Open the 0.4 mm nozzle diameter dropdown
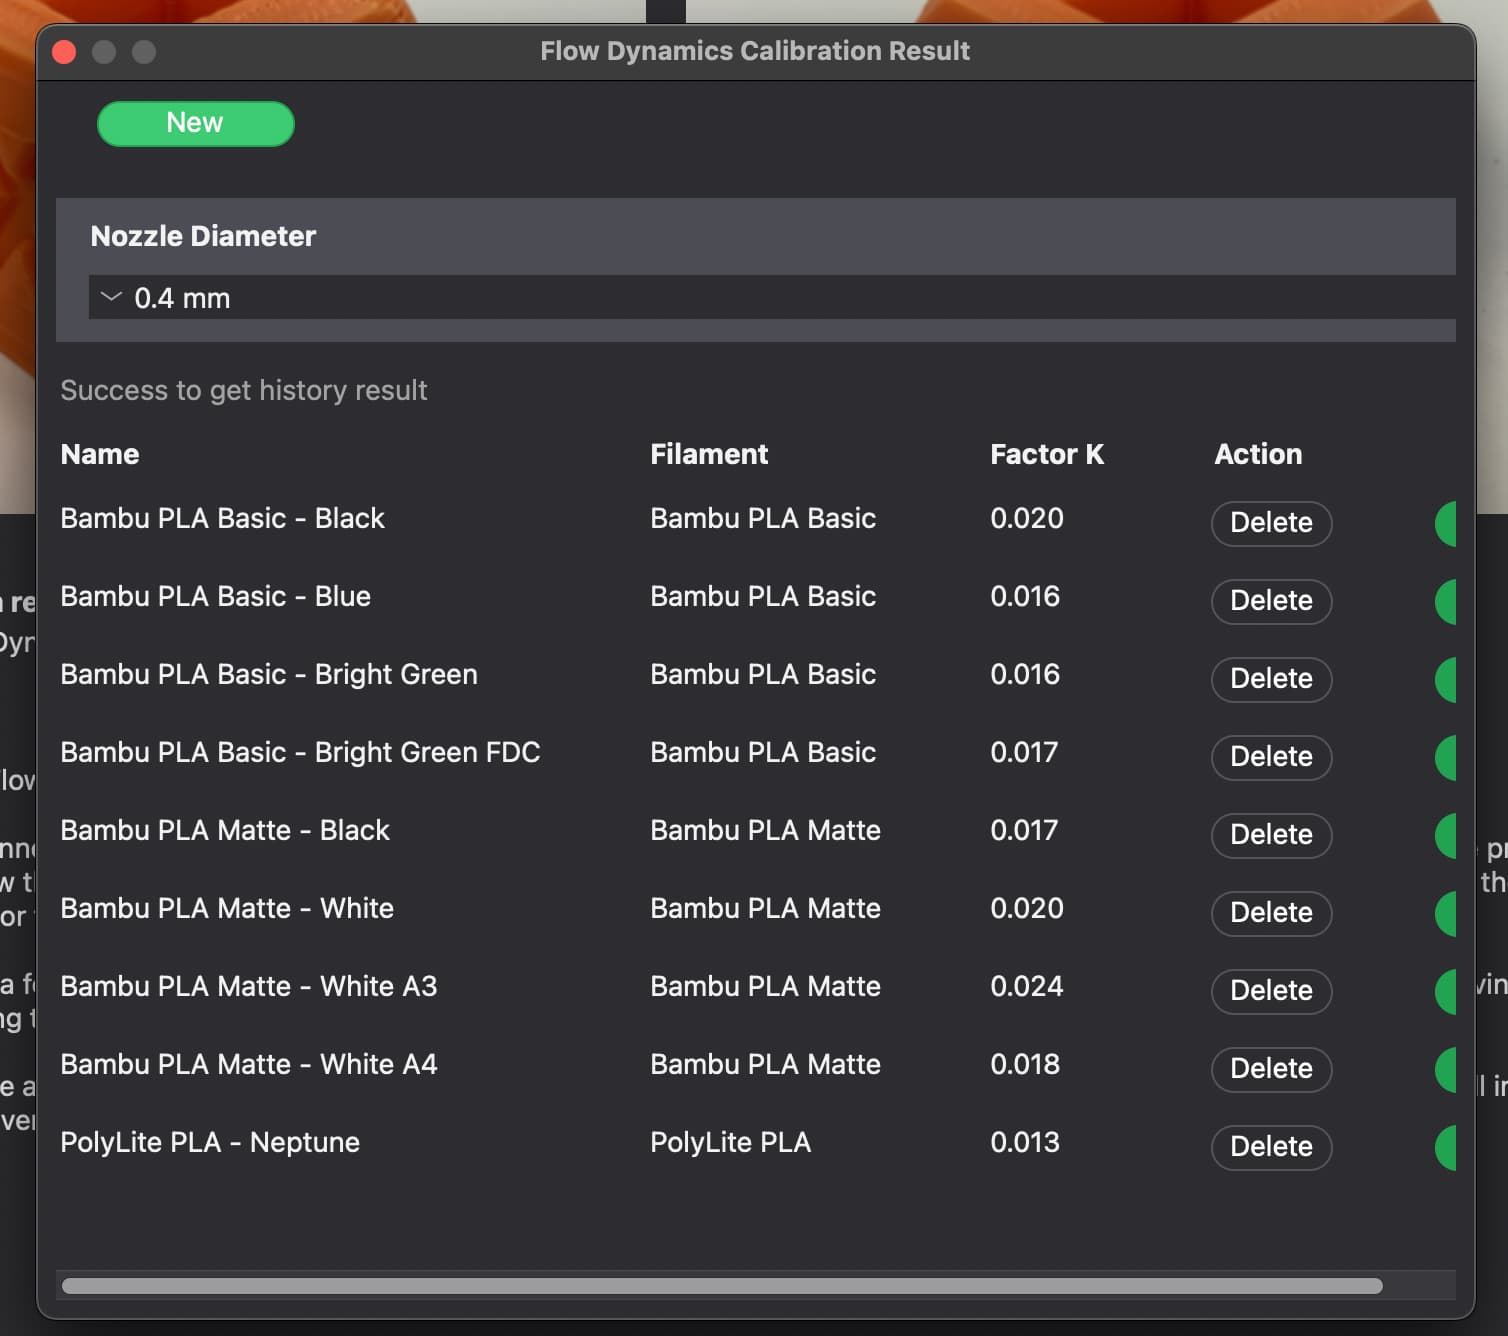Viewport: 1508px width, 1336px height. click(x=772, y=298)
